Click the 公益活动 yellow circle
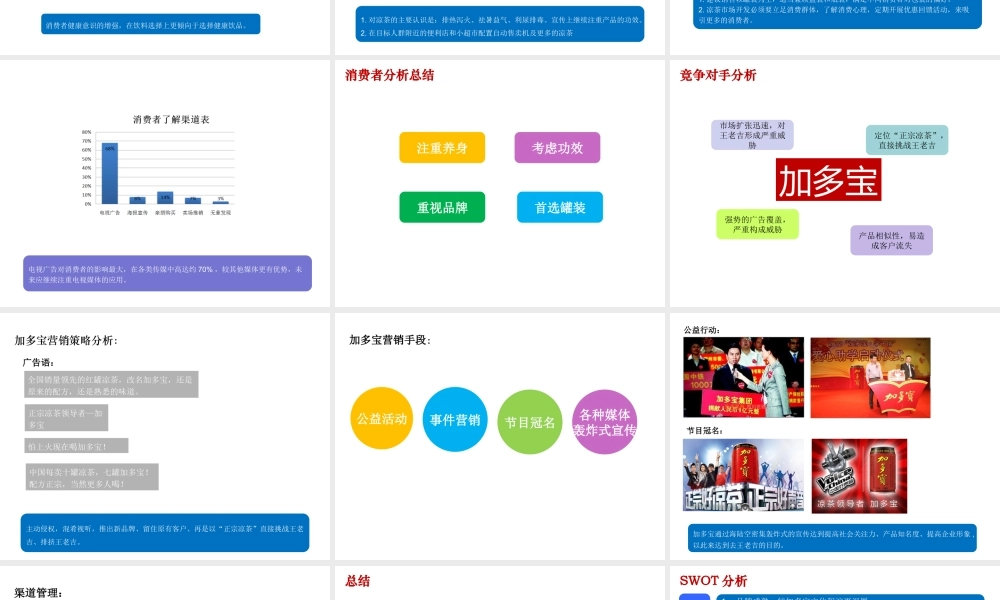Viewport: 1000px width, 600px height. [x=381, y=418]
